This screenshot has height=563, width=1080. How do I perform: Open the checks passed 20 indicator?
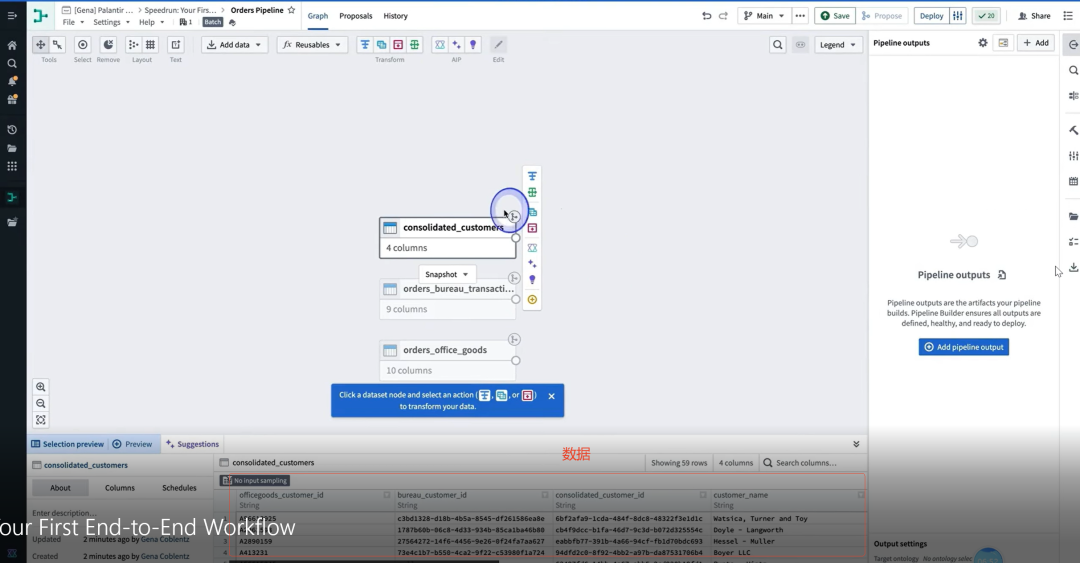986,16
